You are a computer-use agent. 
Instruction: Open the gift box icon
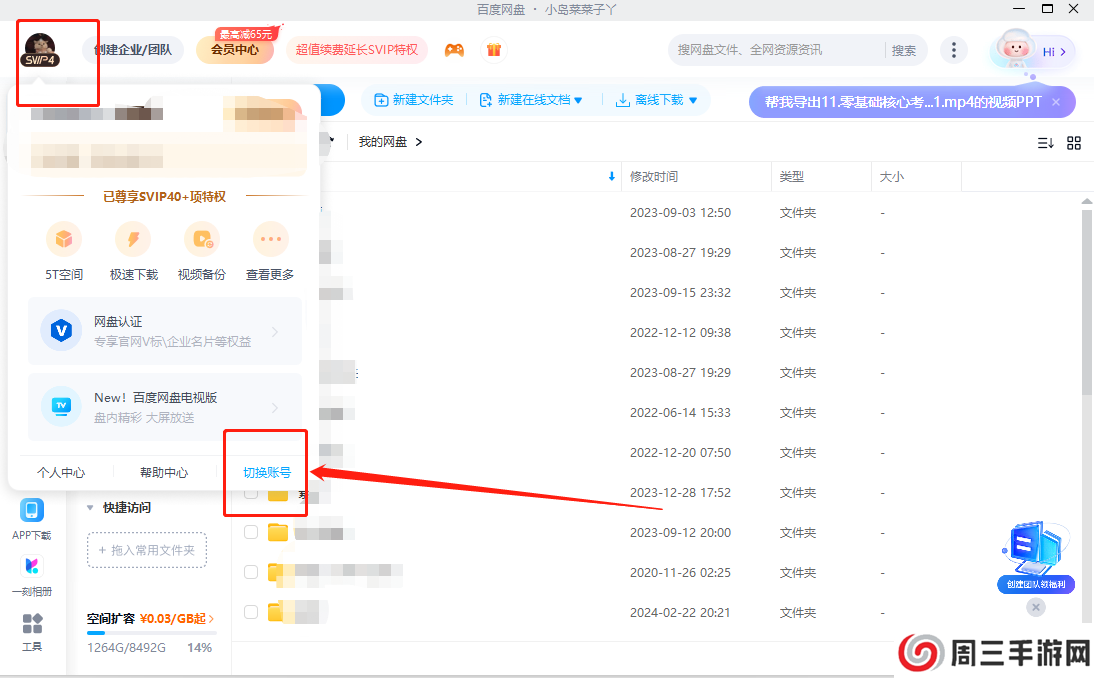point(494,50)
